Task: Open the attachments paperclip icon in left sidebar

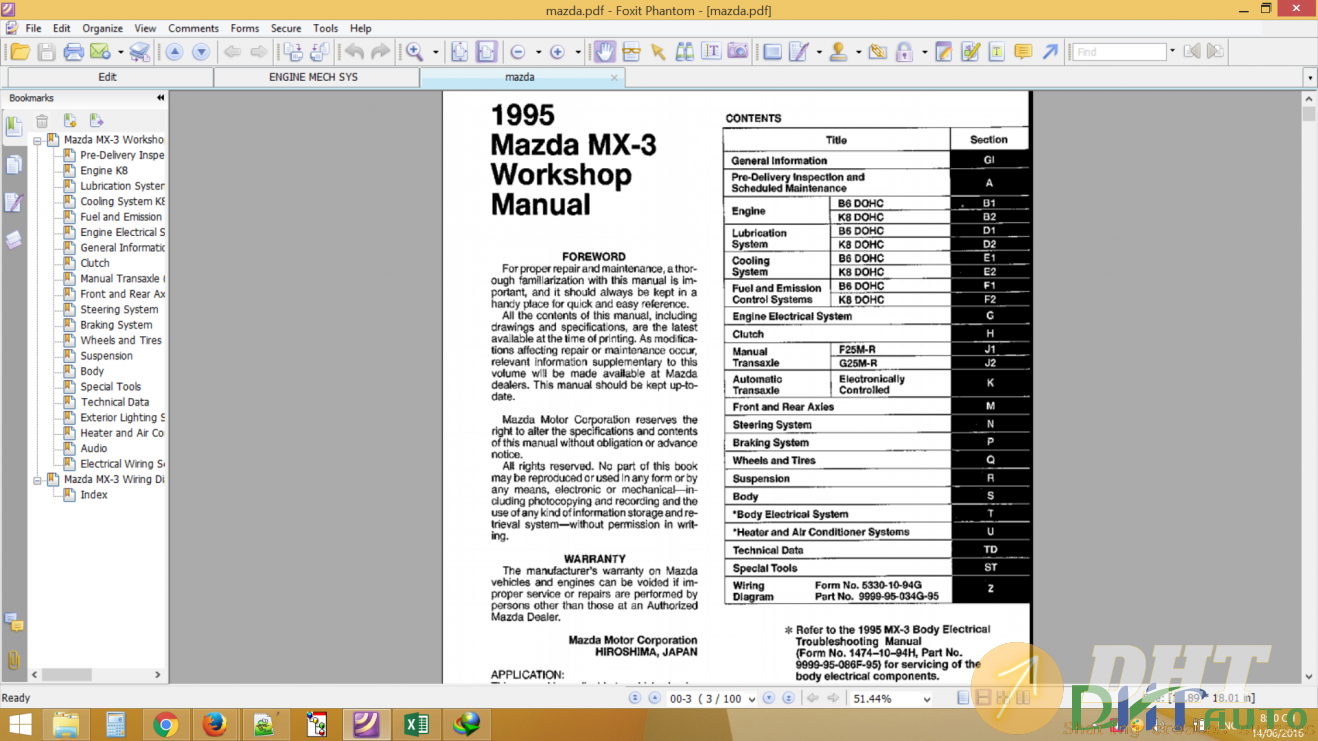Action: (x=14, y=660)
